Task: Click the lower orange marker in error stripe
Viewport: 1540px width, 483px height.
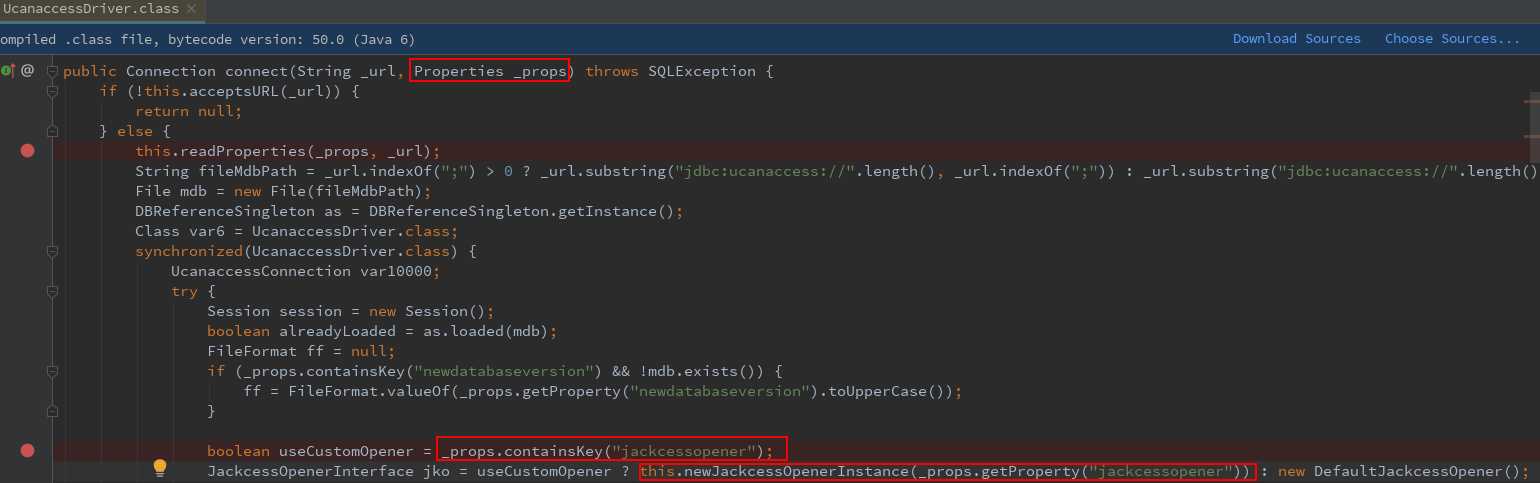Action: point(1532,135)
